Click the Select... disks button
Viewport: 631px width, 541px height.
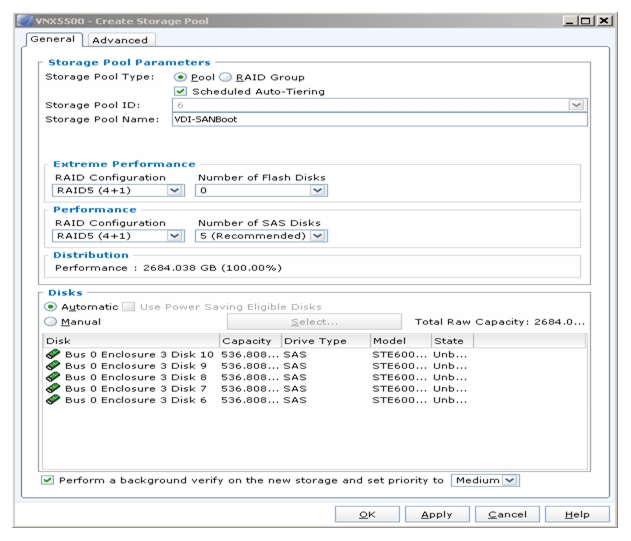coord(314,322)
